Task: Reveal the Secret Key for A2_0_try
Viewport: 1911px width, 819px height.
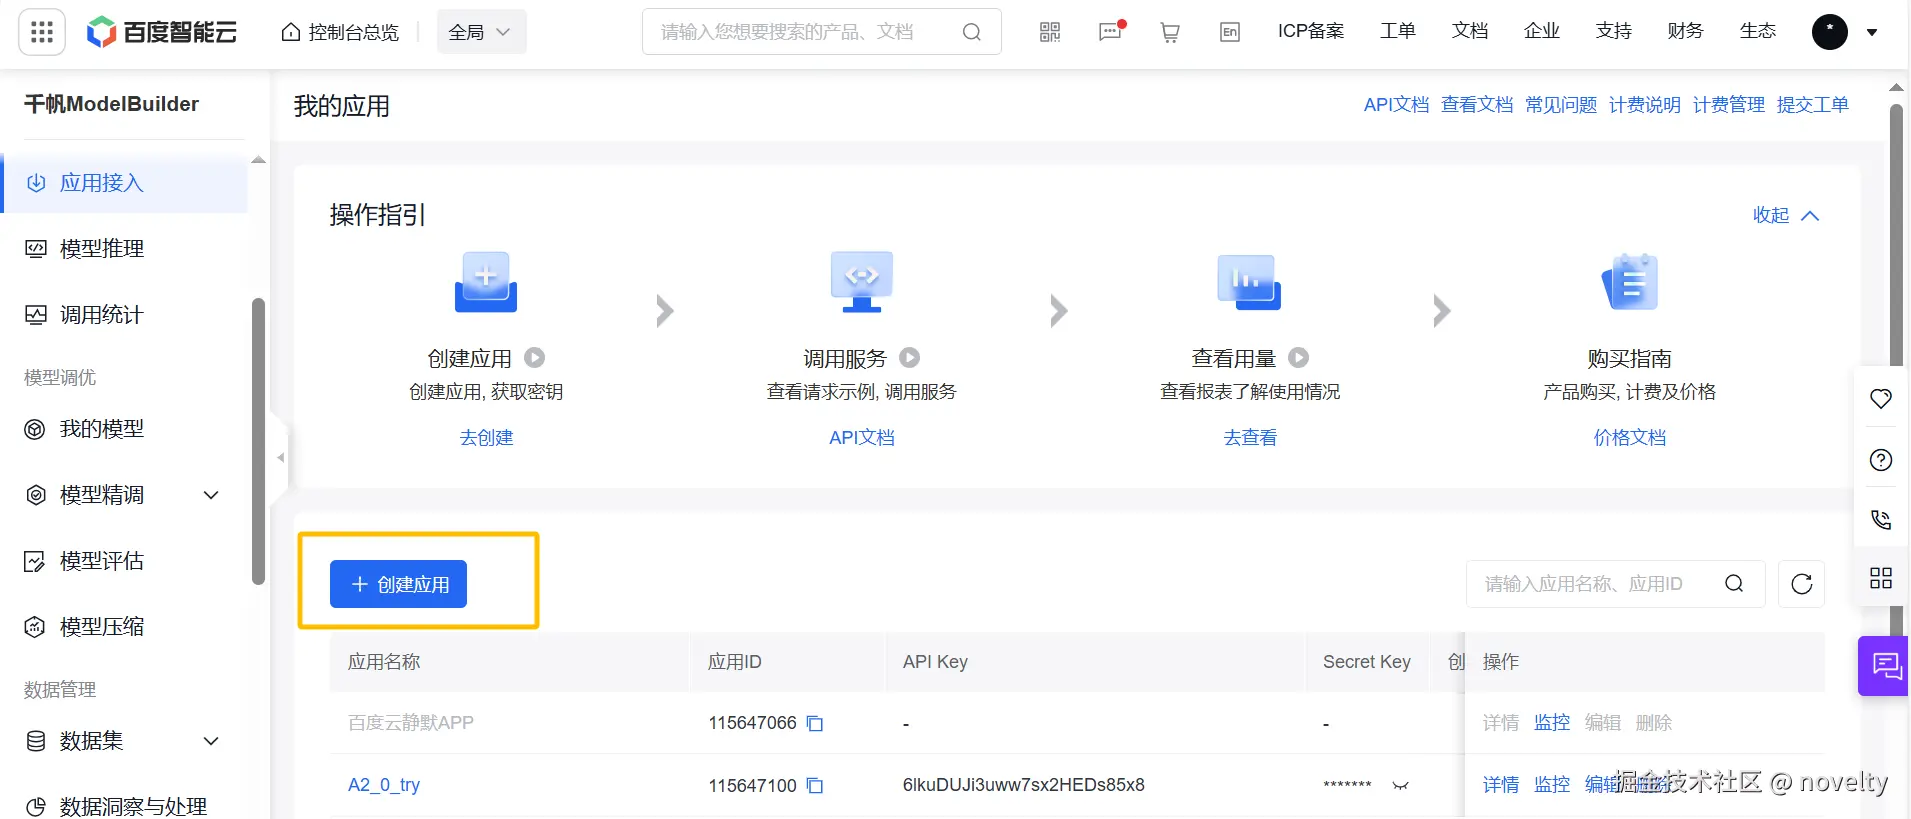Action: click(1401, 785)
